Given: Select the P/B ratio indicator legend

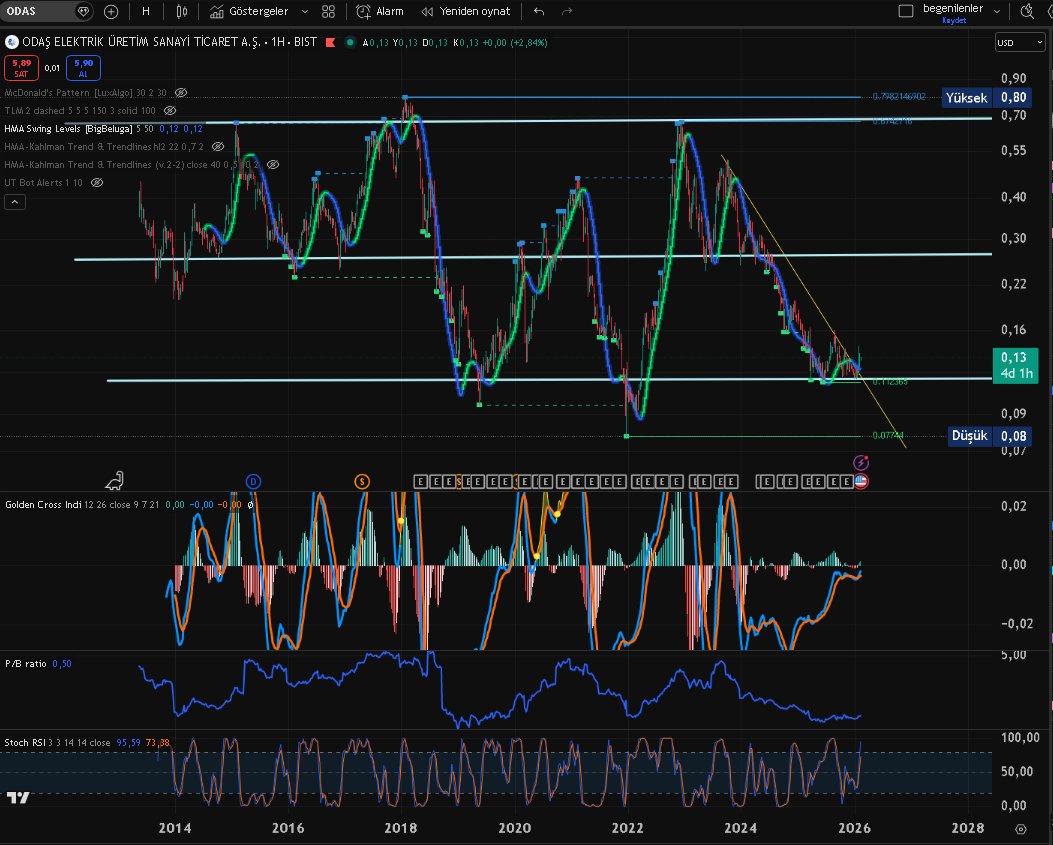Looking at the screenshot, I should pos(26,664).
